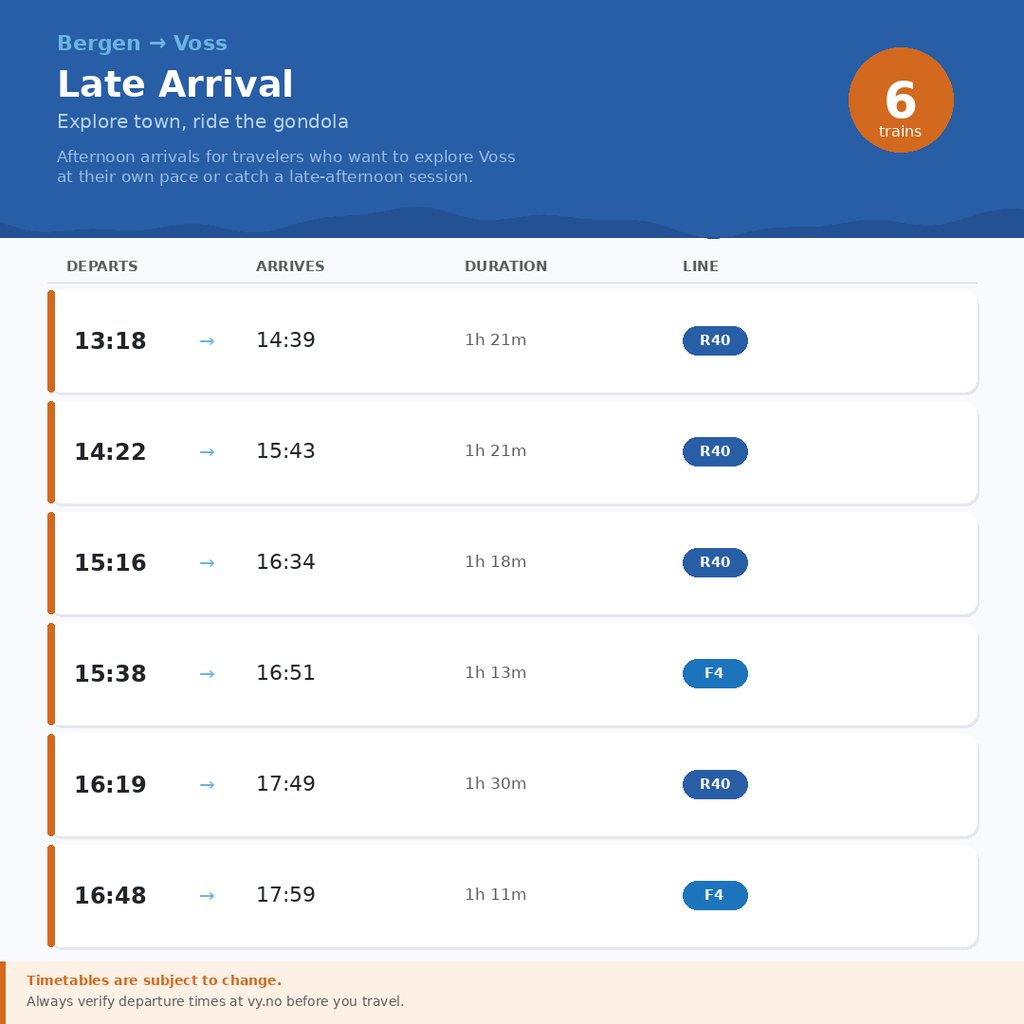Click the orange bar on the 16:19 card
This screenshot has width=1024, height=1024.
point(51,784)
